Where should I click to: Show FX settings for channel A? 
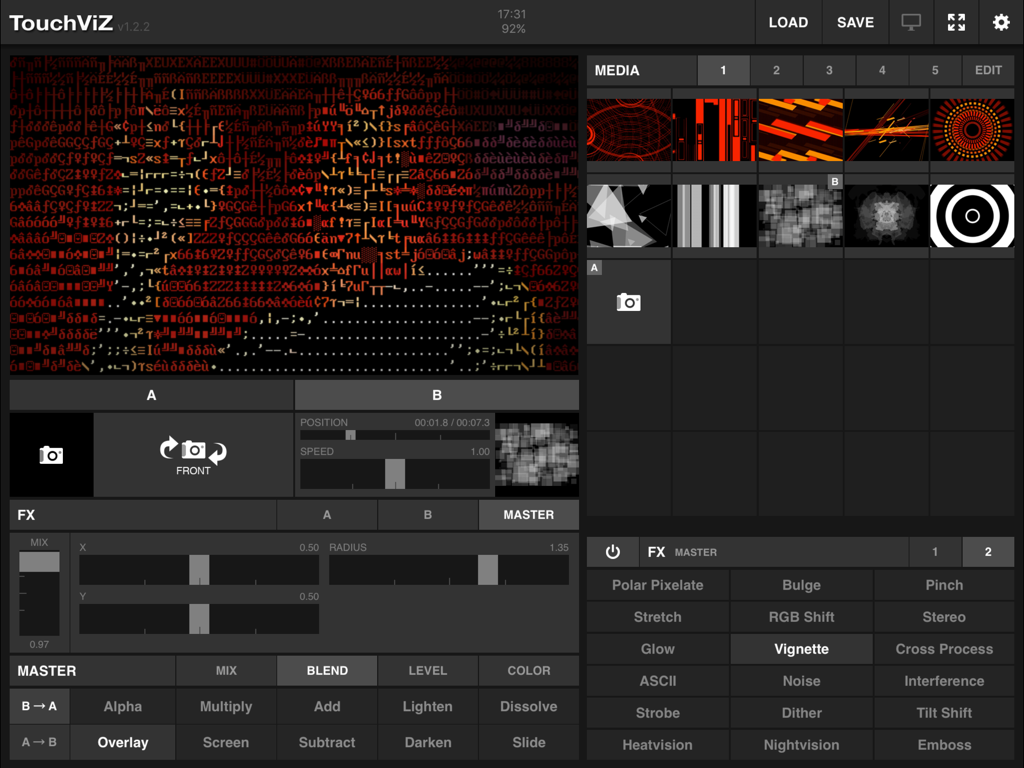pos(327,514)
